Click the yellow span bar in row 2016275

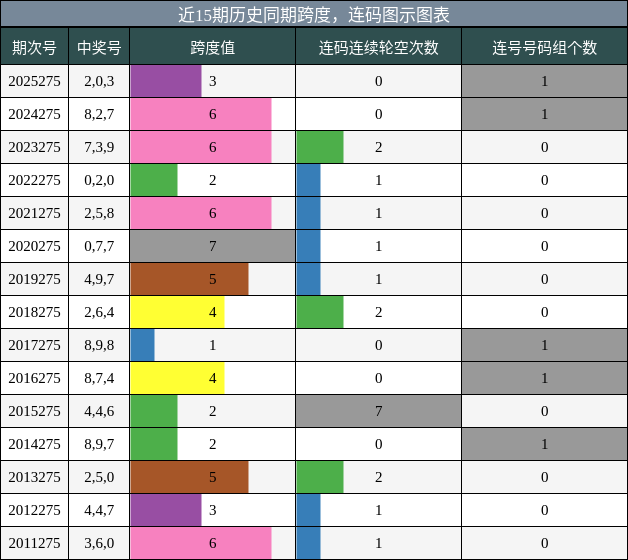pyautogui.click(x=177, y=378)
